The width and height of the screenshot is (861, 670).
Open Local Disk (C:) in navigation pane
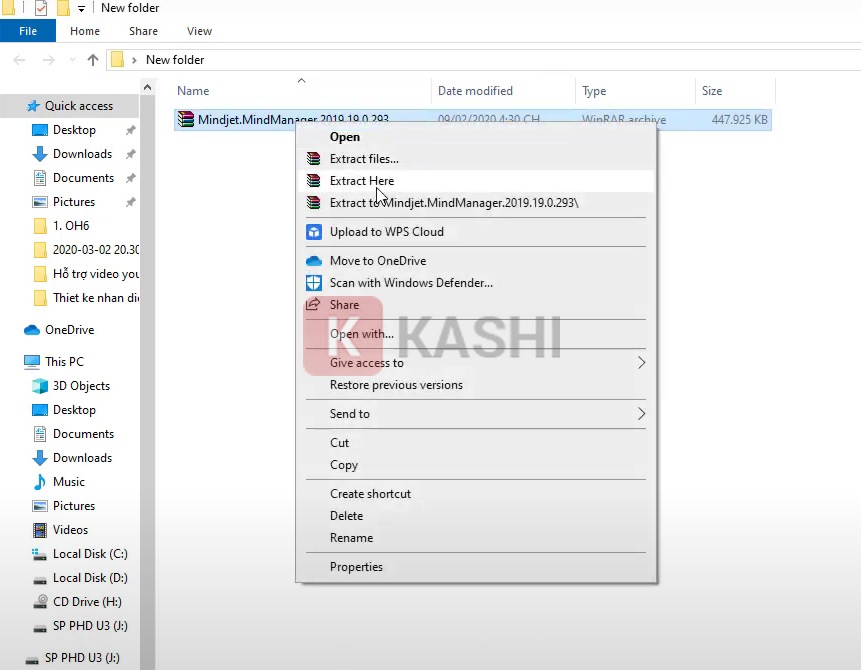click(x=89, y=554)
